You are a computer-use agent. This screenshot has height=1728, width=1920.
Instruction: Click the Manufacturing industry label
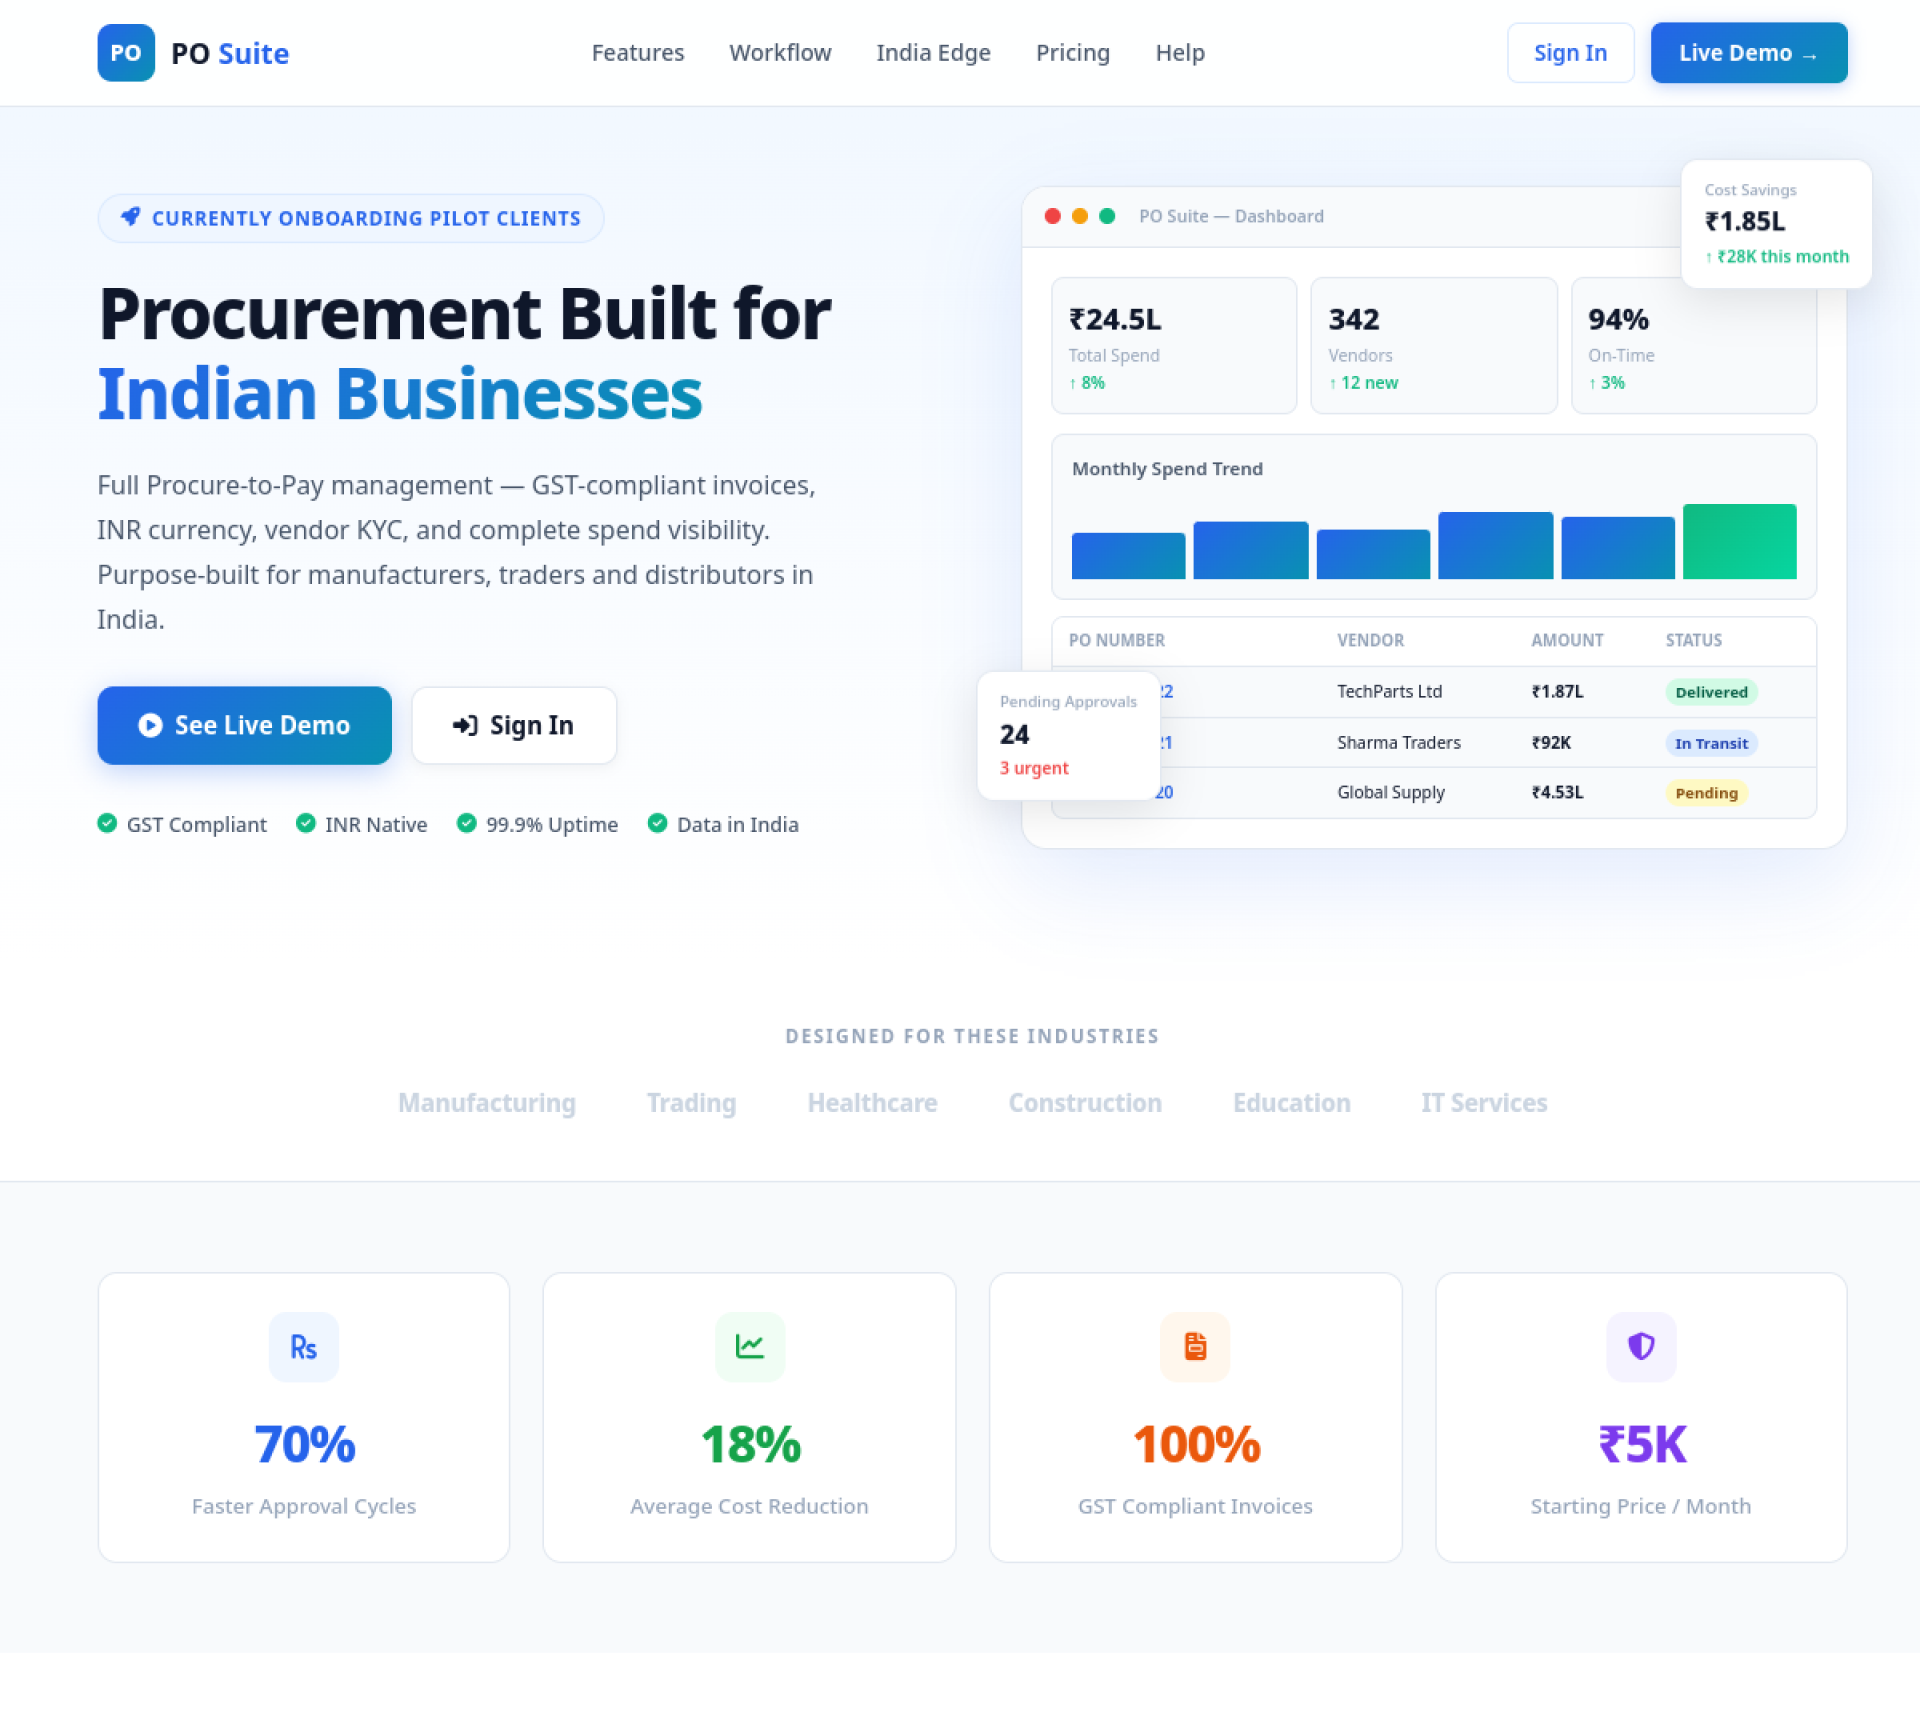click(487, 1102)
